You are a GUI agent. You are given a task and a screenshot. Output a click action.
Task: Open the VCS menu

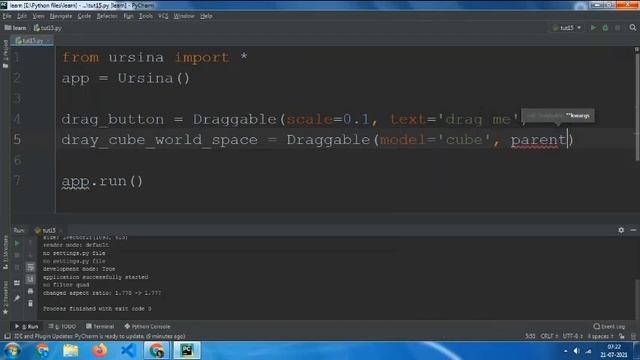163,16
